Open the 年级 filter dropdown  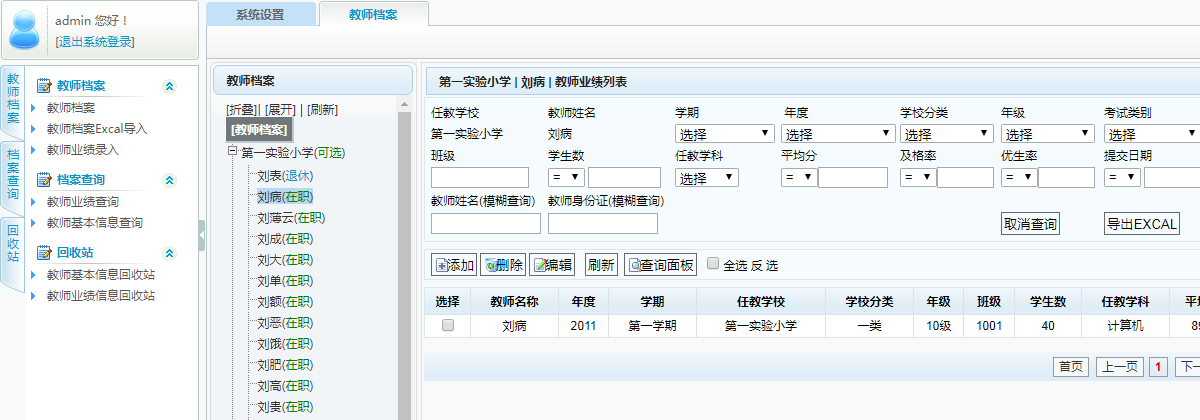(1047, 134)
